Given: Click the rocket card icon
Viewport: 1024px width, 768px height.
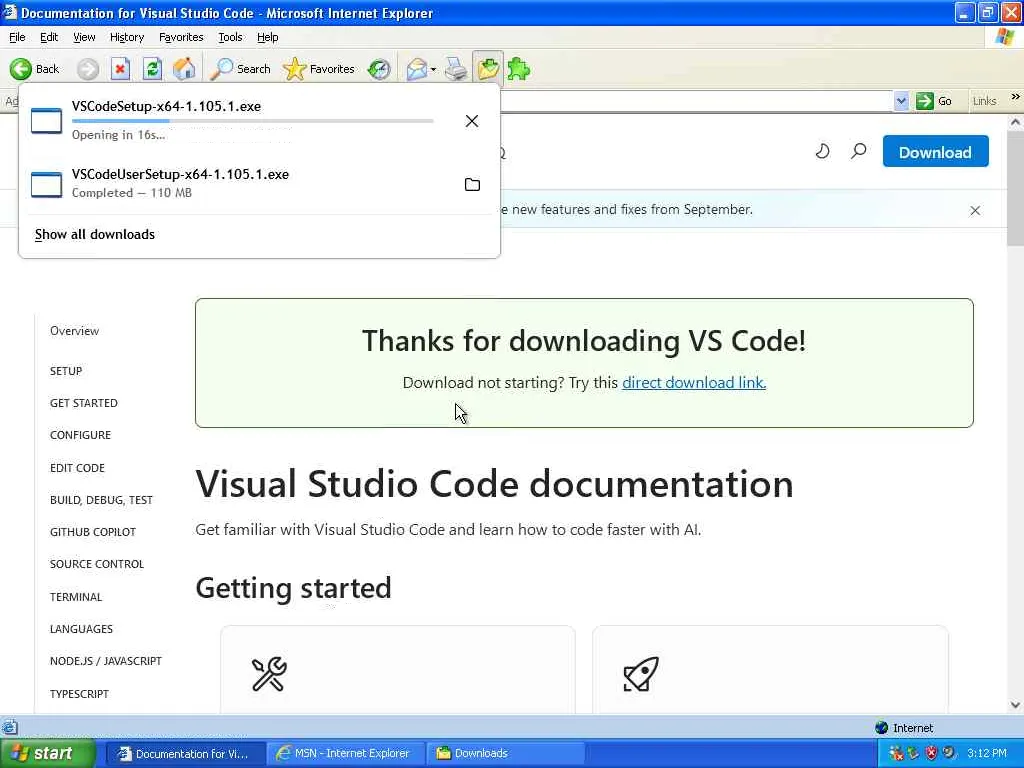Looking at the screenshot, I should click(641, 674).
